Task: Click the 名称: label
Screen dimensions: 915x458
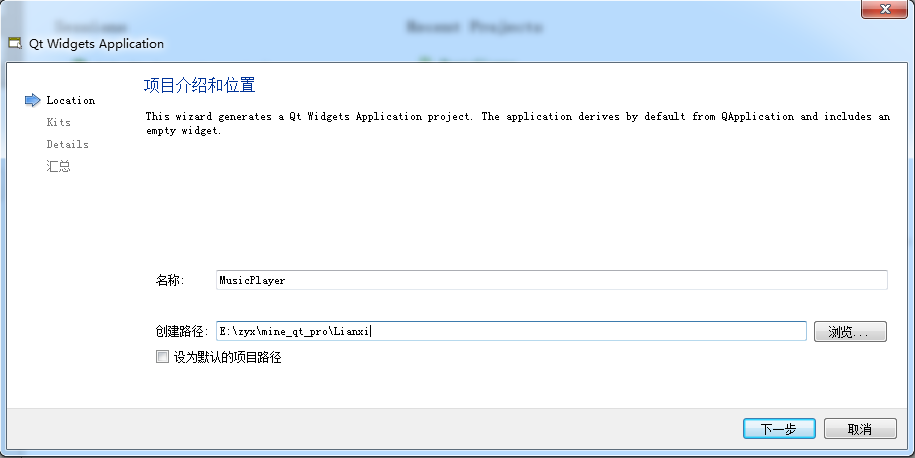Action: (x=170, y=280)
